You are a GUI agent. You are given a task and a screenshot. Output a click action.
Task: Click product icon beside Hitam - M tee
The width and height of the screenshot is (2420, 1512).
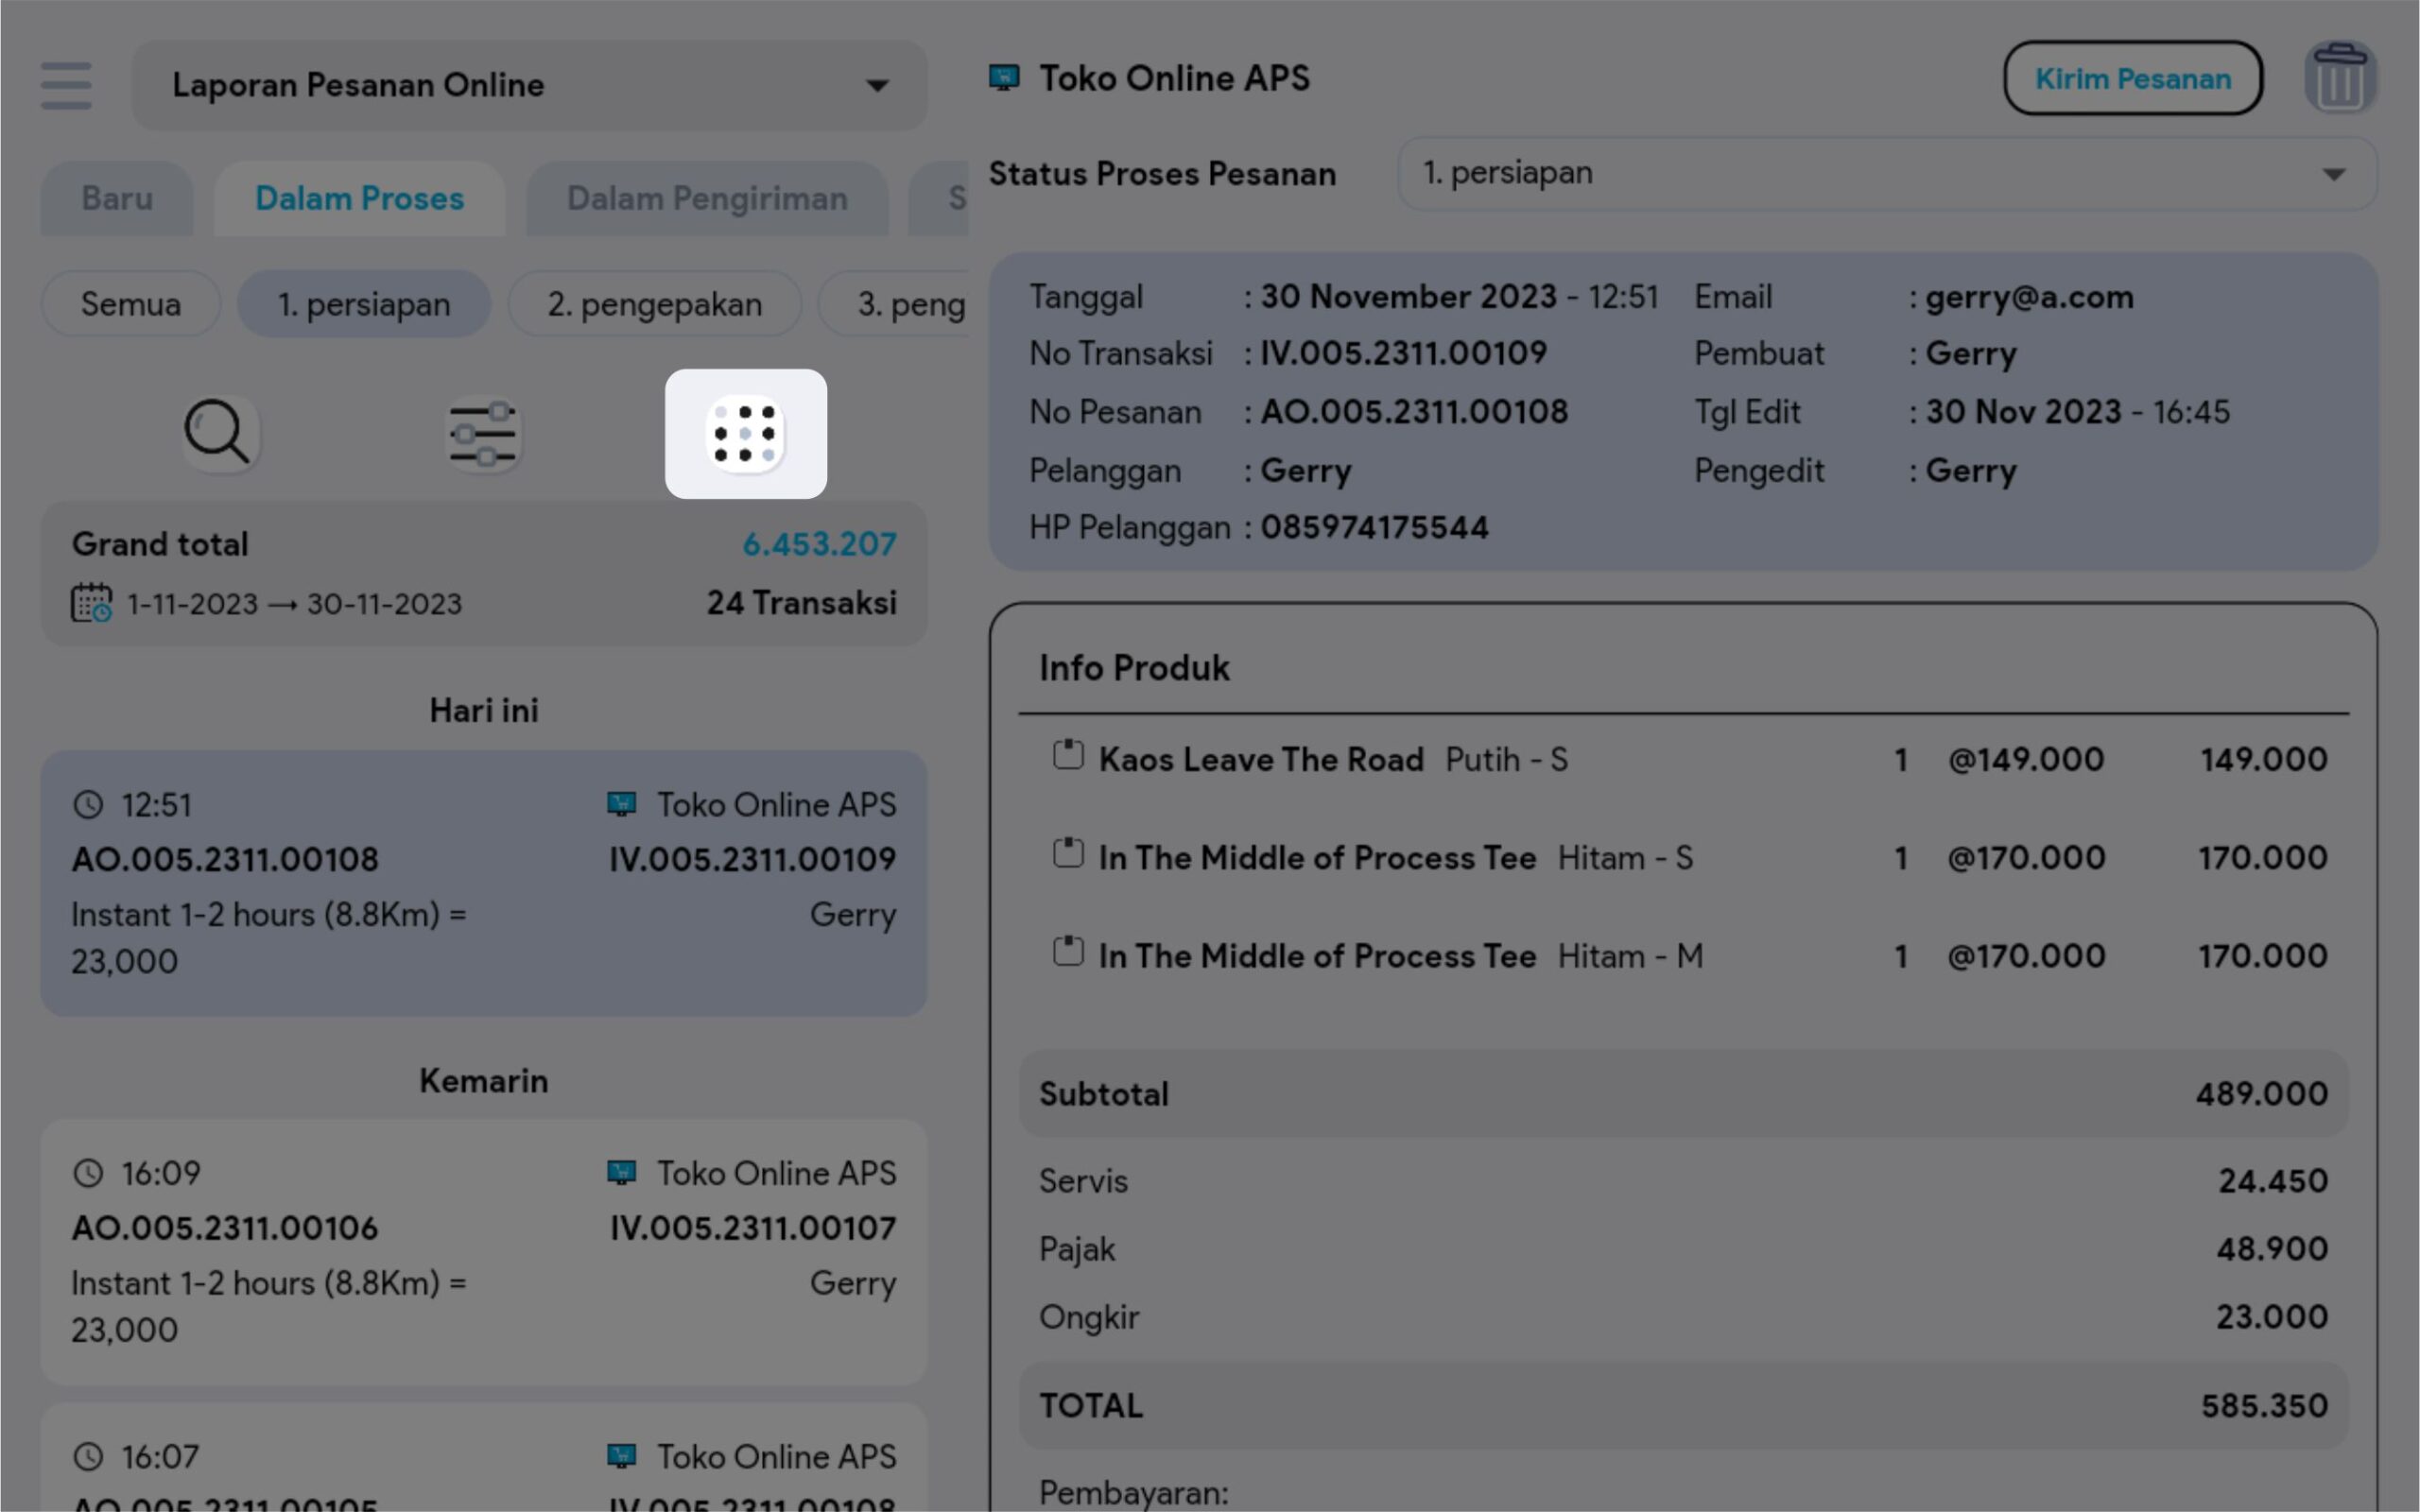pyautogui.click(x=1068, y=952)
